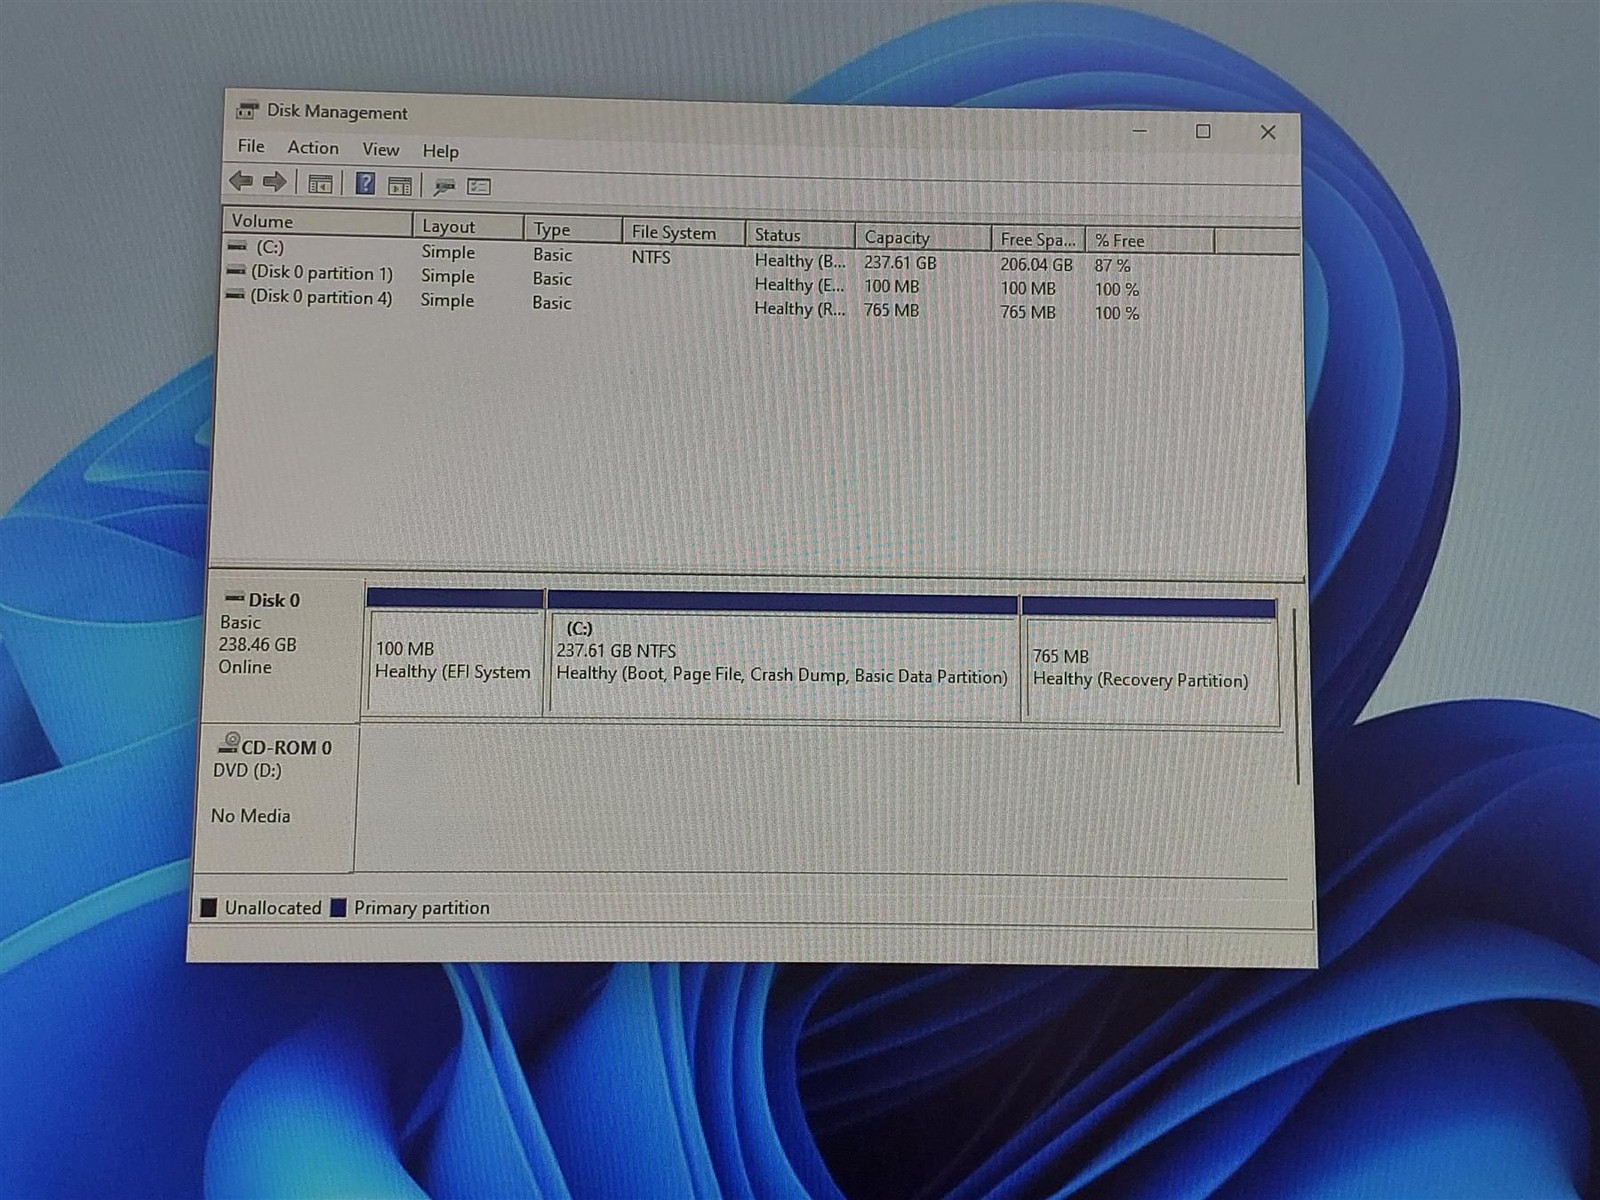The width and height of the screenshot is (1600, 1200).
Task: Click the Disk 0 drive icon
Action: click(235, 598)
